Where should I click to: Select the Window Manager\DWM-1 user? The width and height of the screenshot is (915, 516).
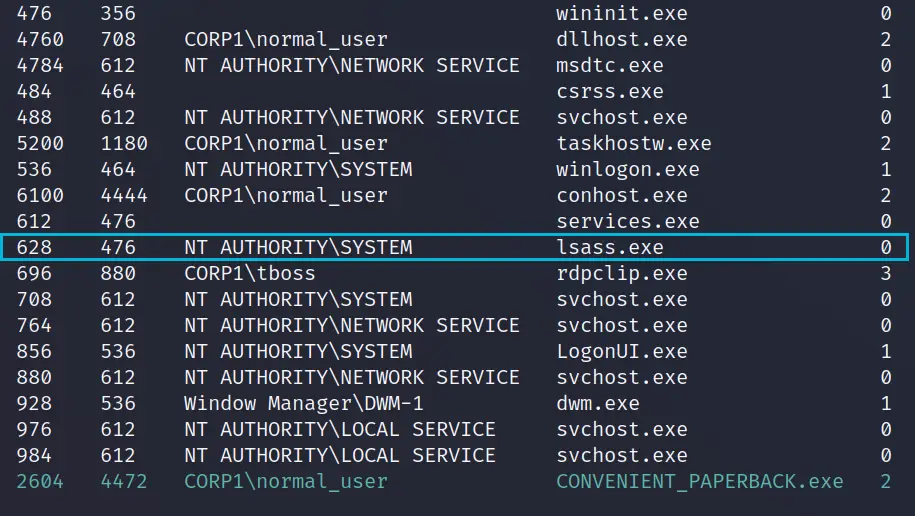pyautogui.click(x=303, y=403)
